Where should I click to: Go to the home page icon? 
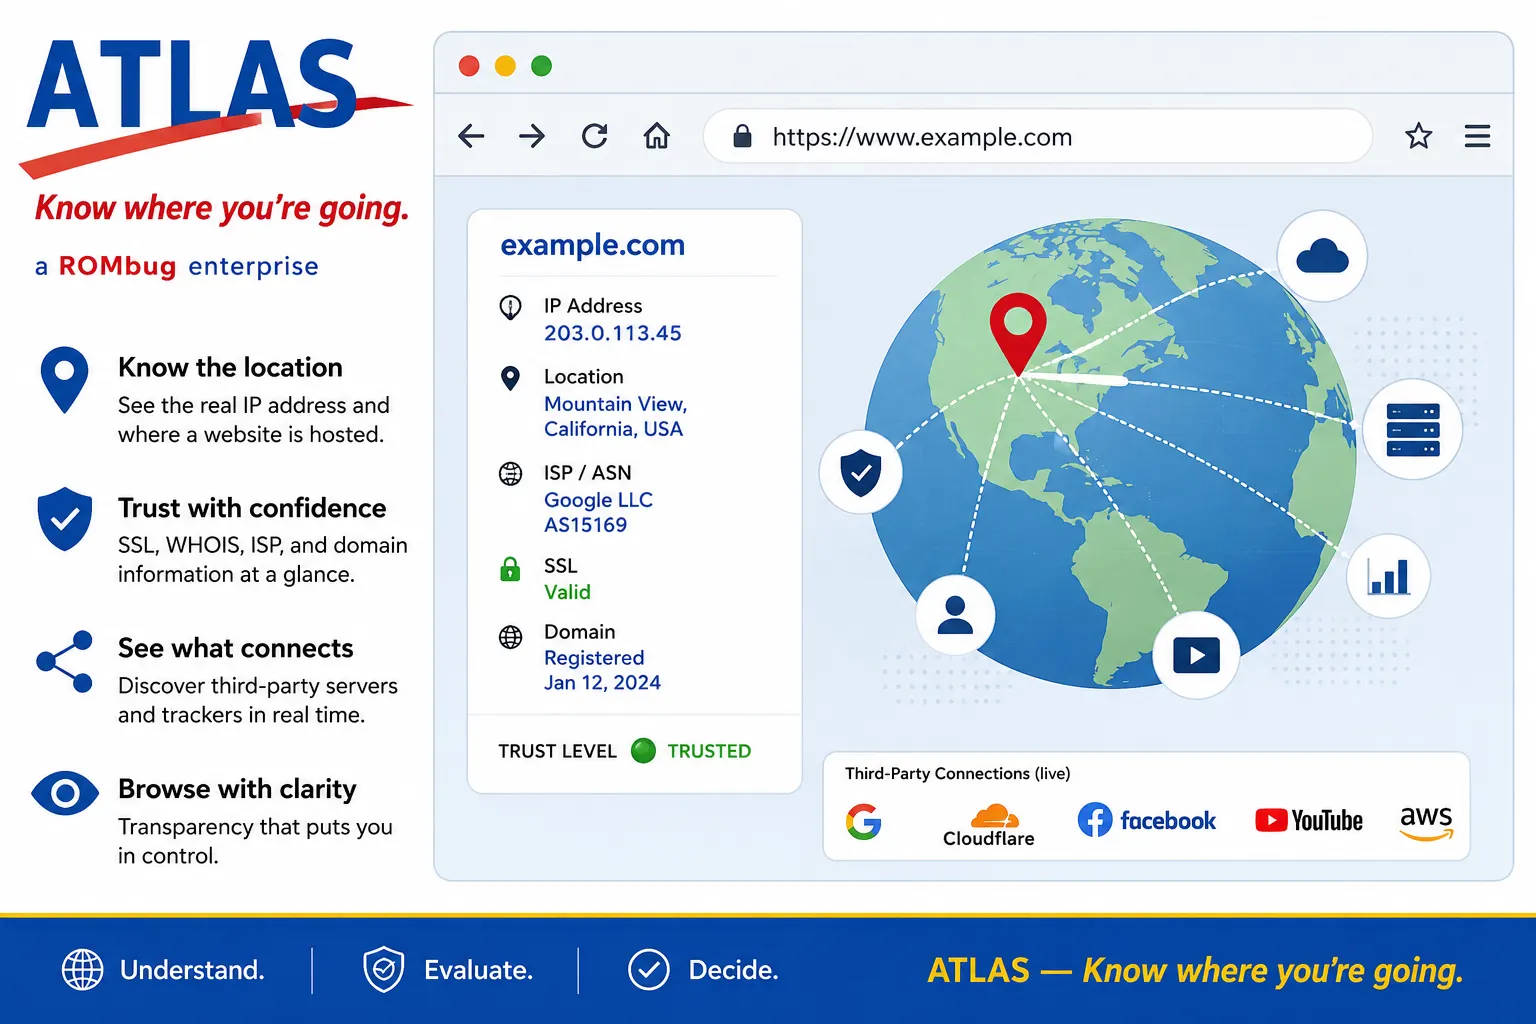657,135
